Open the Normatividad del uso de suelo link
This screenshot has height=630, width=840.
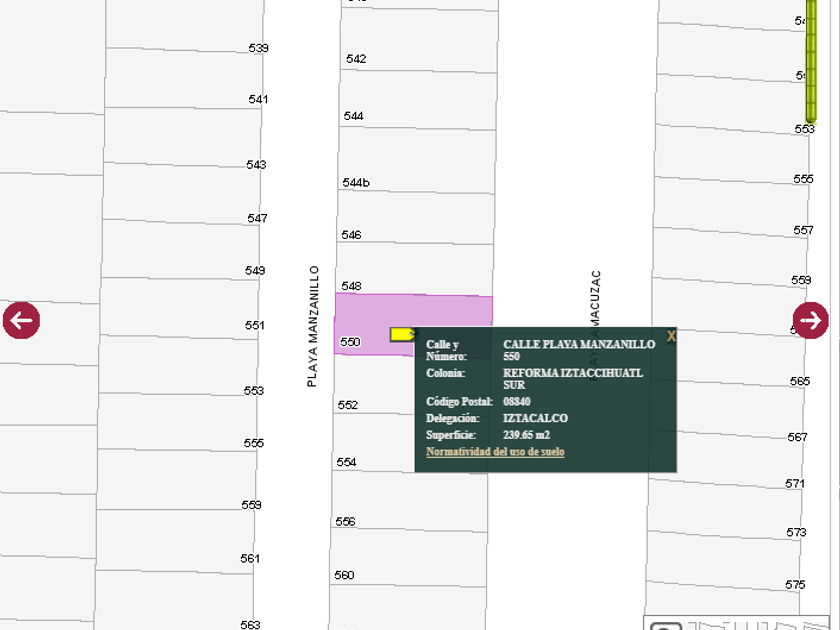(495, 452)
